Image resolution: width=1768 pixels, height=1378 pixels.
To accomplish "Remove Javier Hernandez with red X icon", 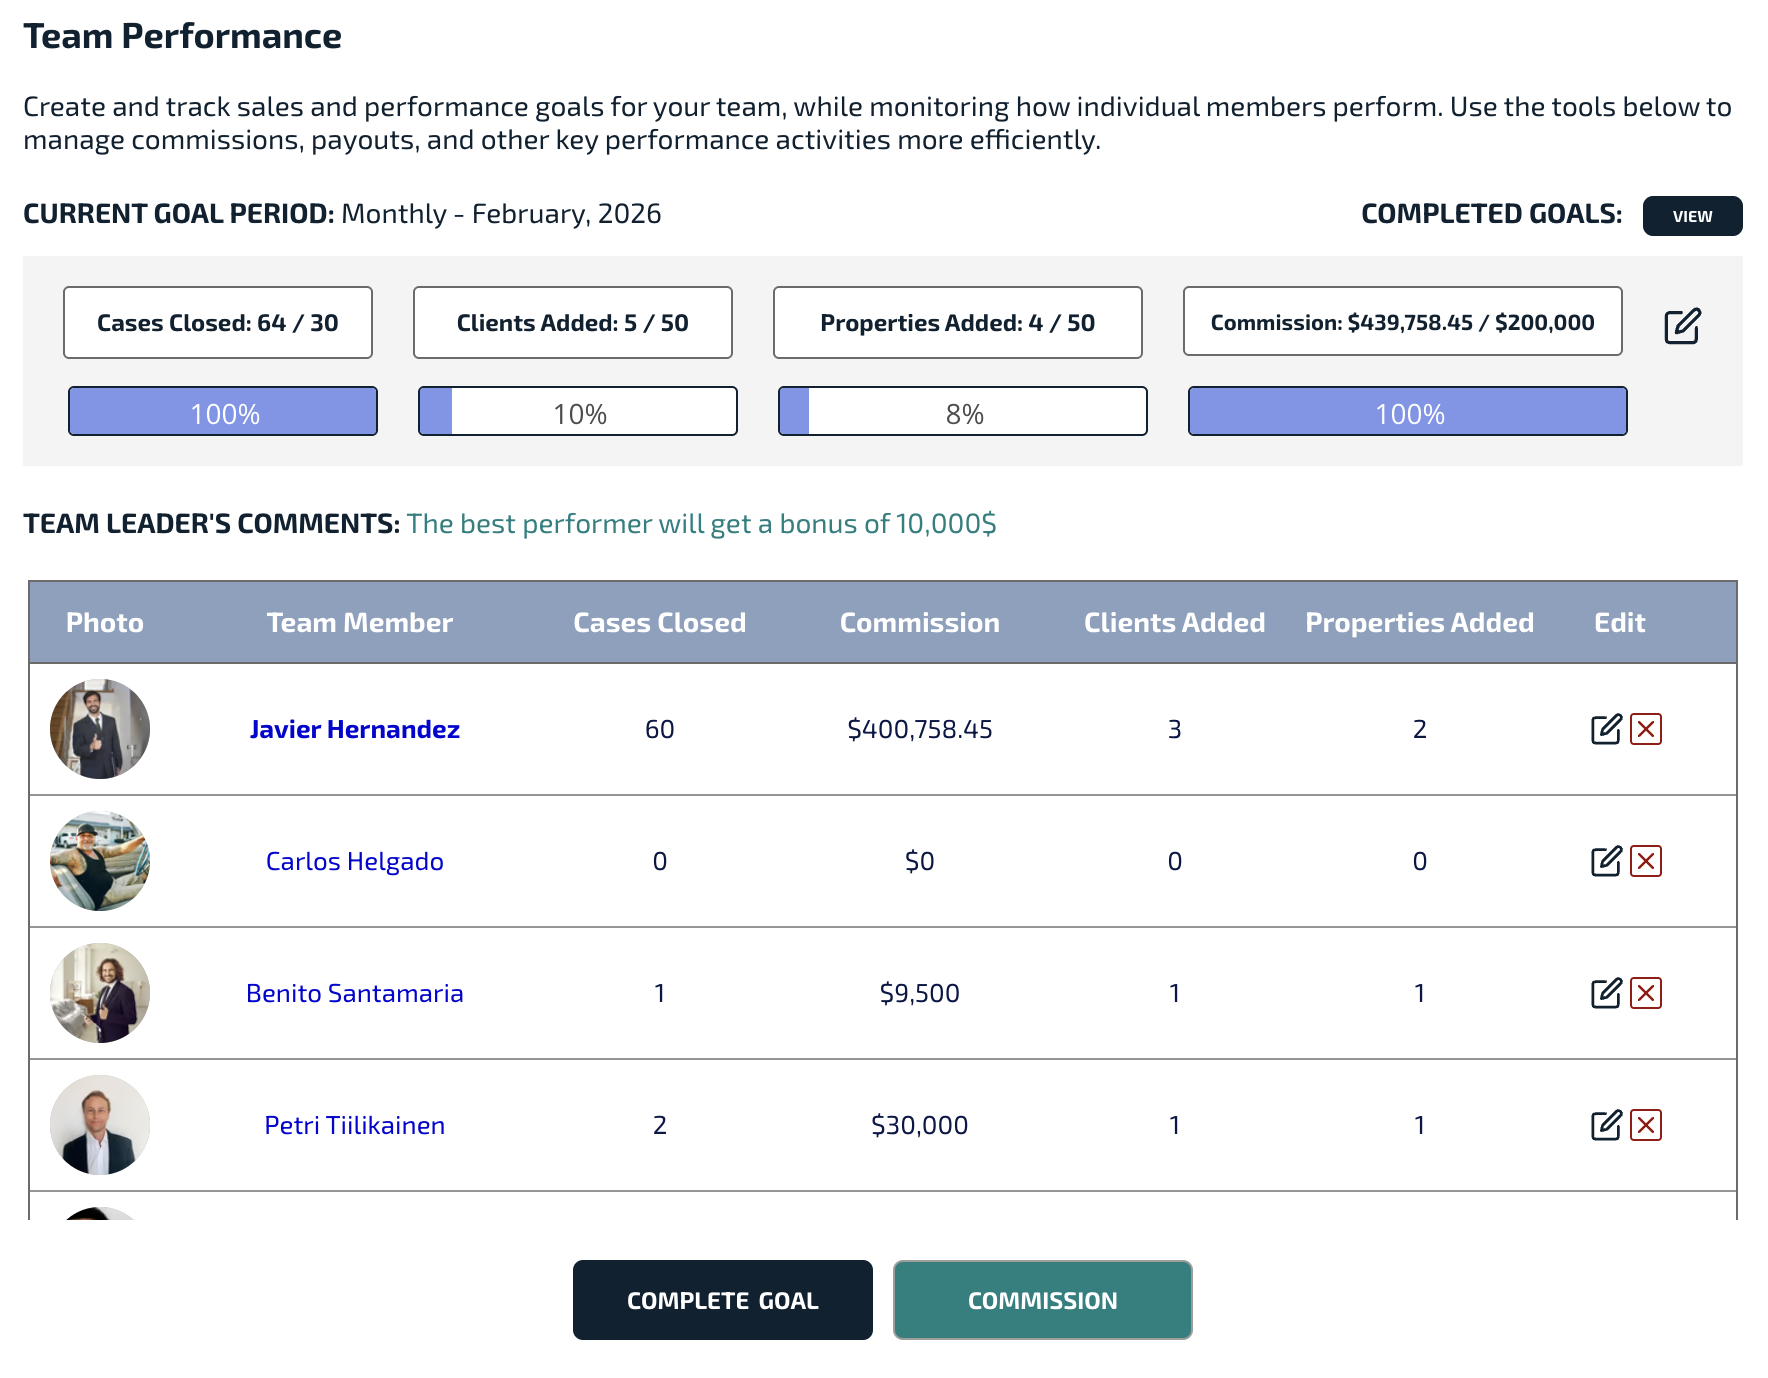I will click(x=1645, y=729).
